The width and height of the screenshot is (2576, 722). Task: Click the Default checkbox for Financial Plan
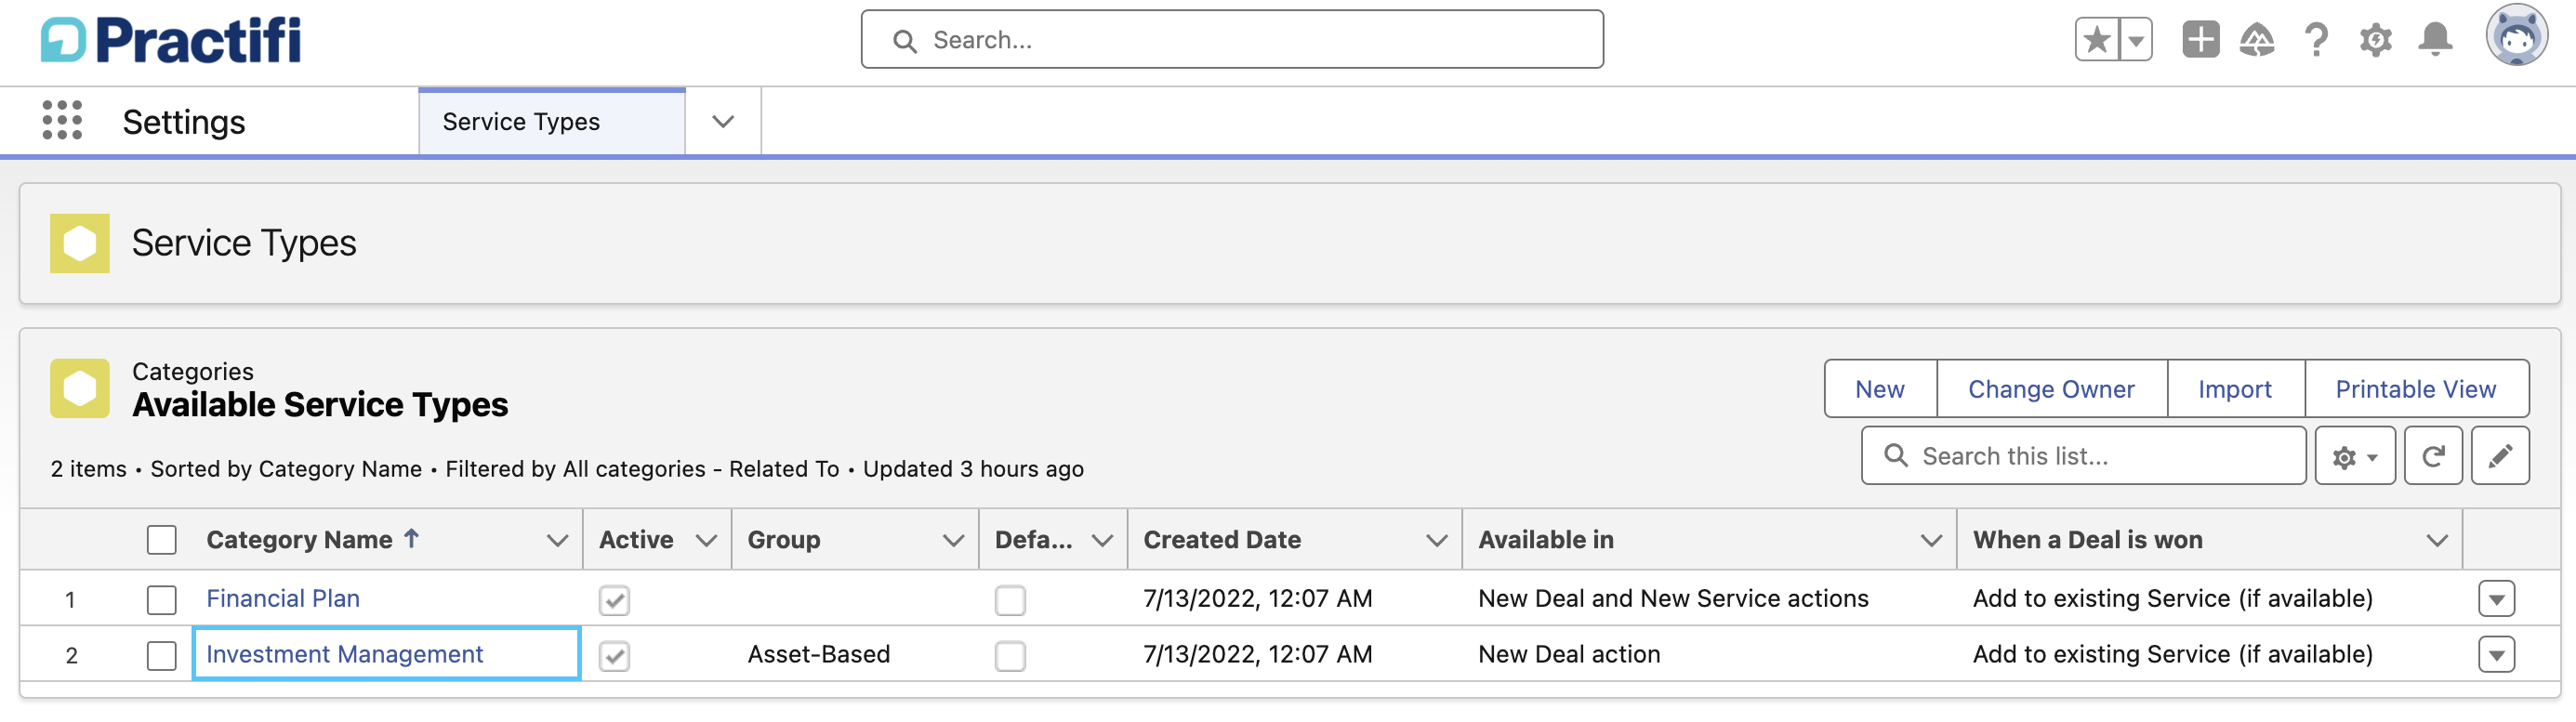[x=1010, y=601]
